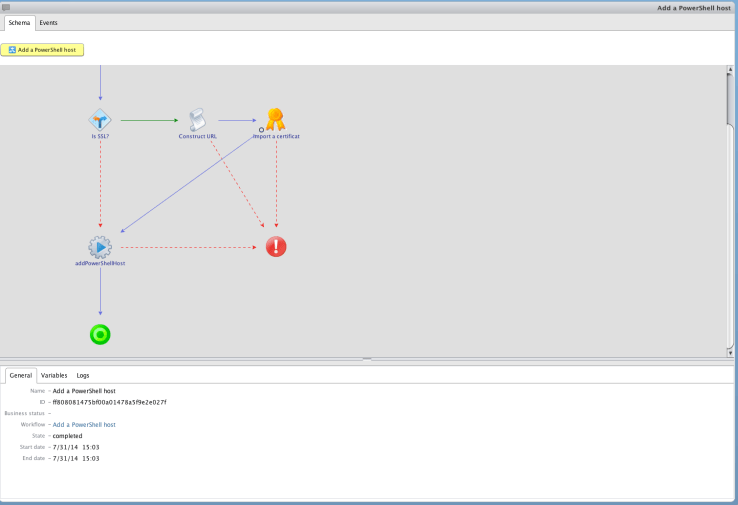Select the red error end node
The width and height of the screenshot is (738, 505).
tap(276, 247)
